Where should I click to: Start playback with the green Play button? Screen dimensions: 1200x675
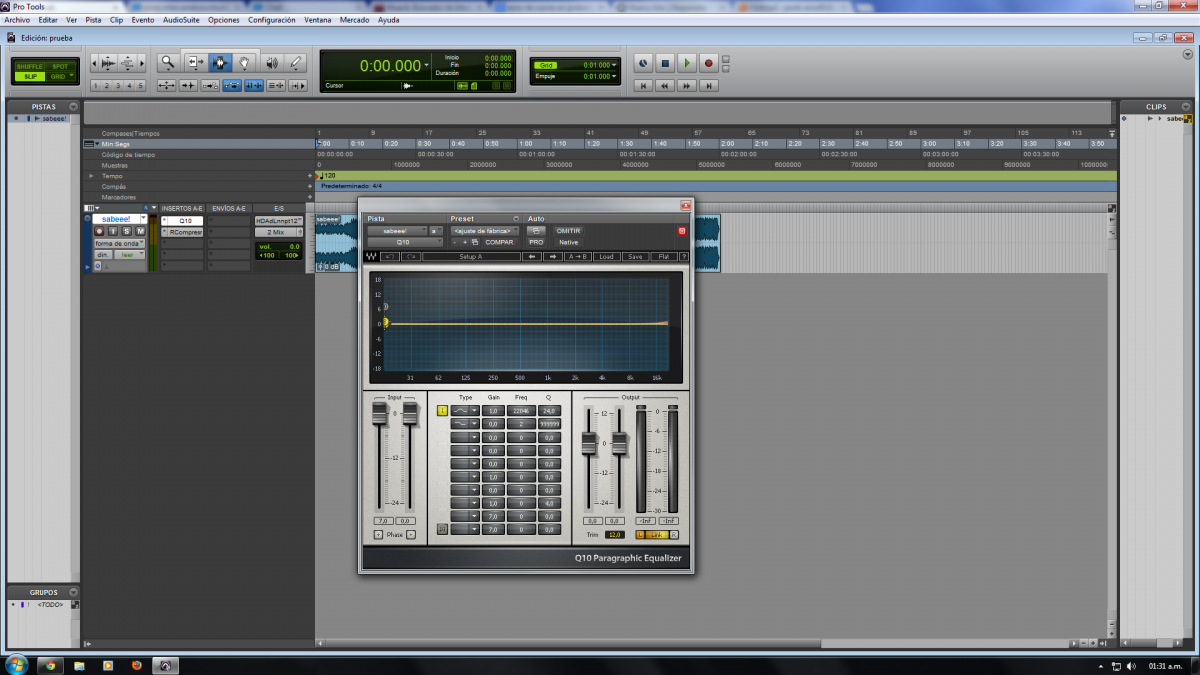tap(687, 63)
